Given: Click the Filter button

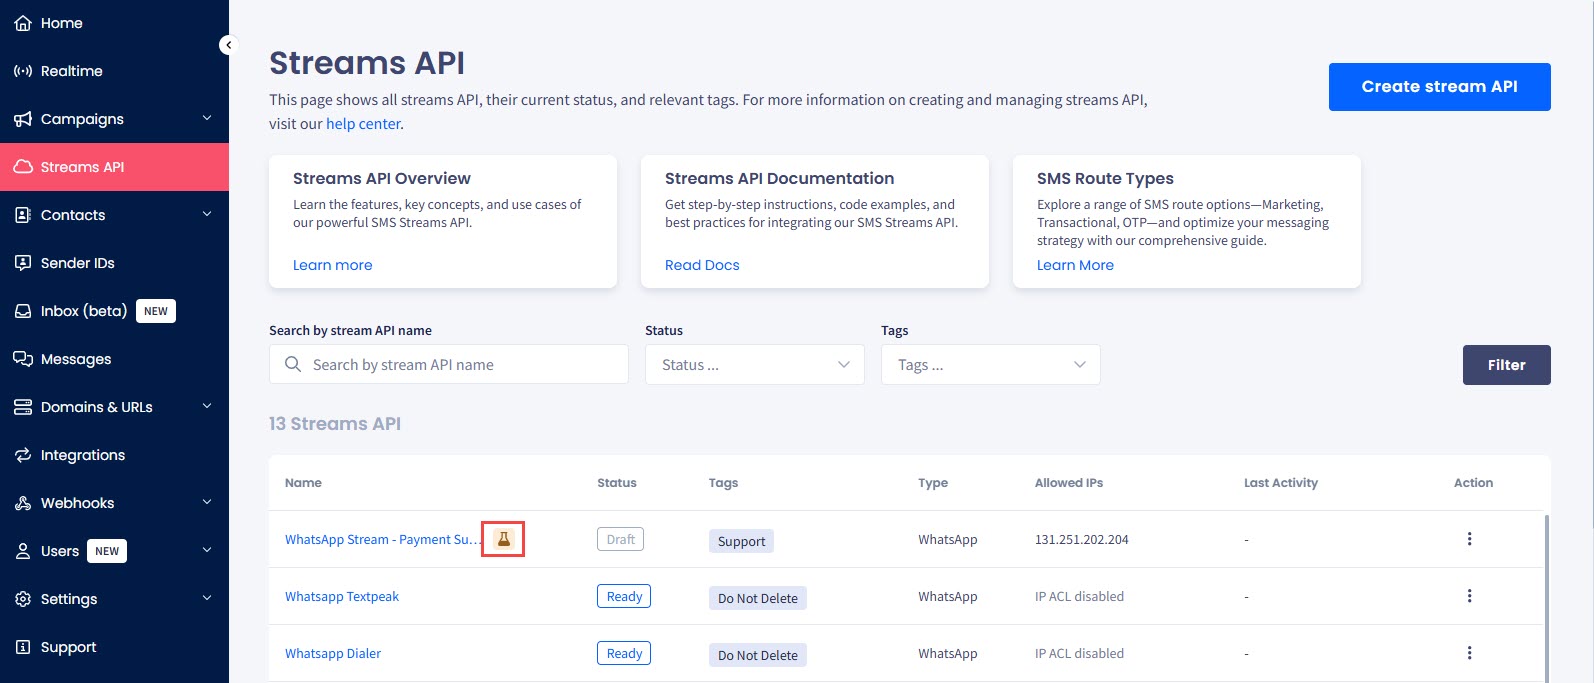Looking at the screenshot, I should (1506, 365).
